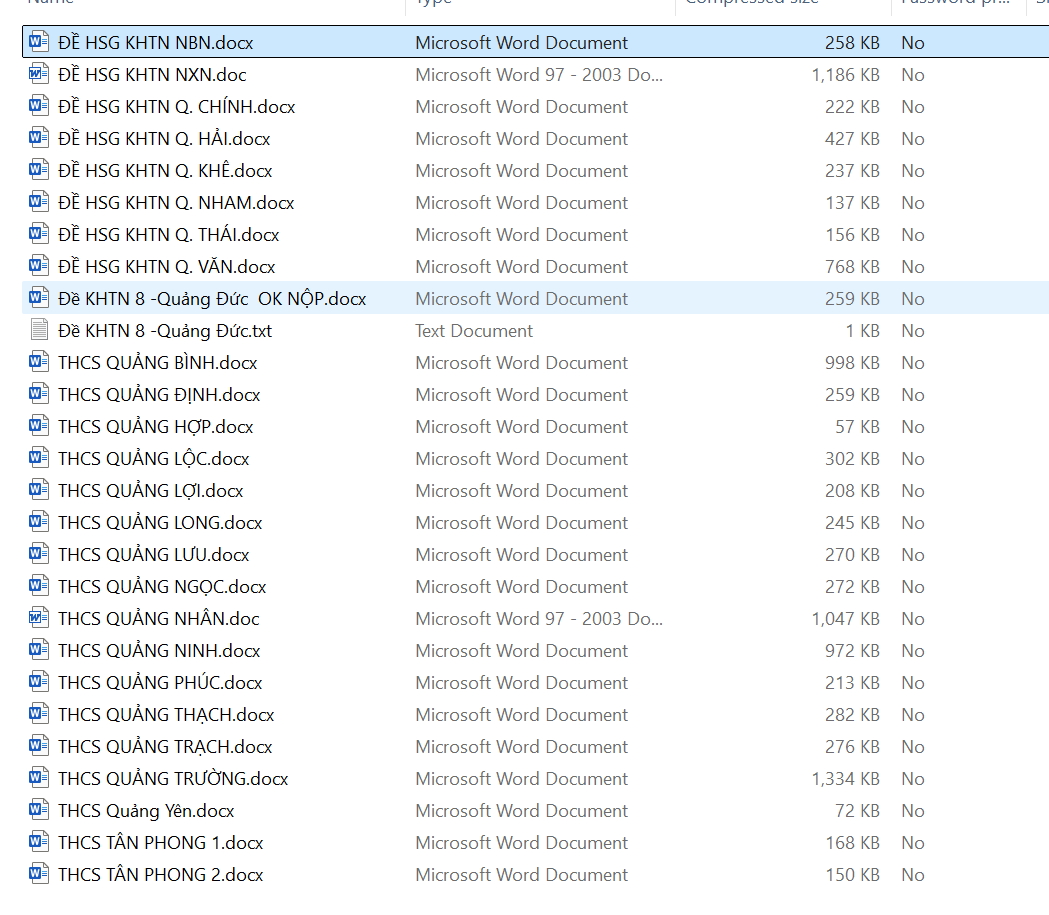This screenshot has width=1049, height=915.
Task: Click the document icon for THCS TÂN PHONG 2.docx
Action: pyautogui.click(x=39, y=874)
